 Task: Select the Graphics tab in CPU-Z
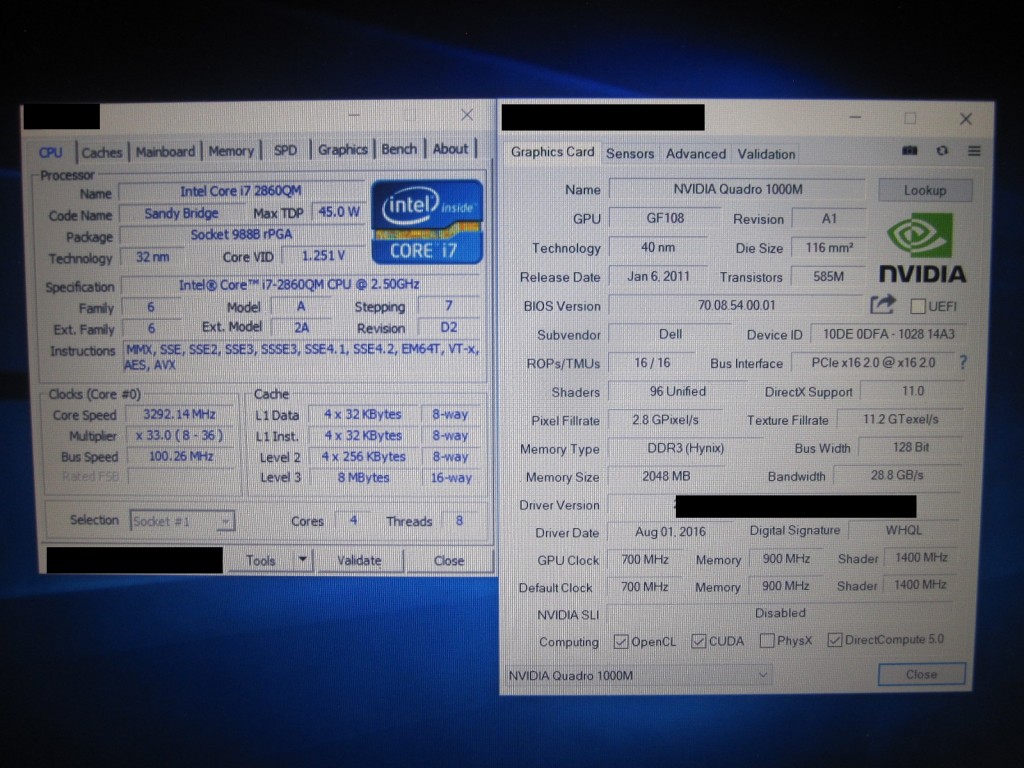(342, 150)
